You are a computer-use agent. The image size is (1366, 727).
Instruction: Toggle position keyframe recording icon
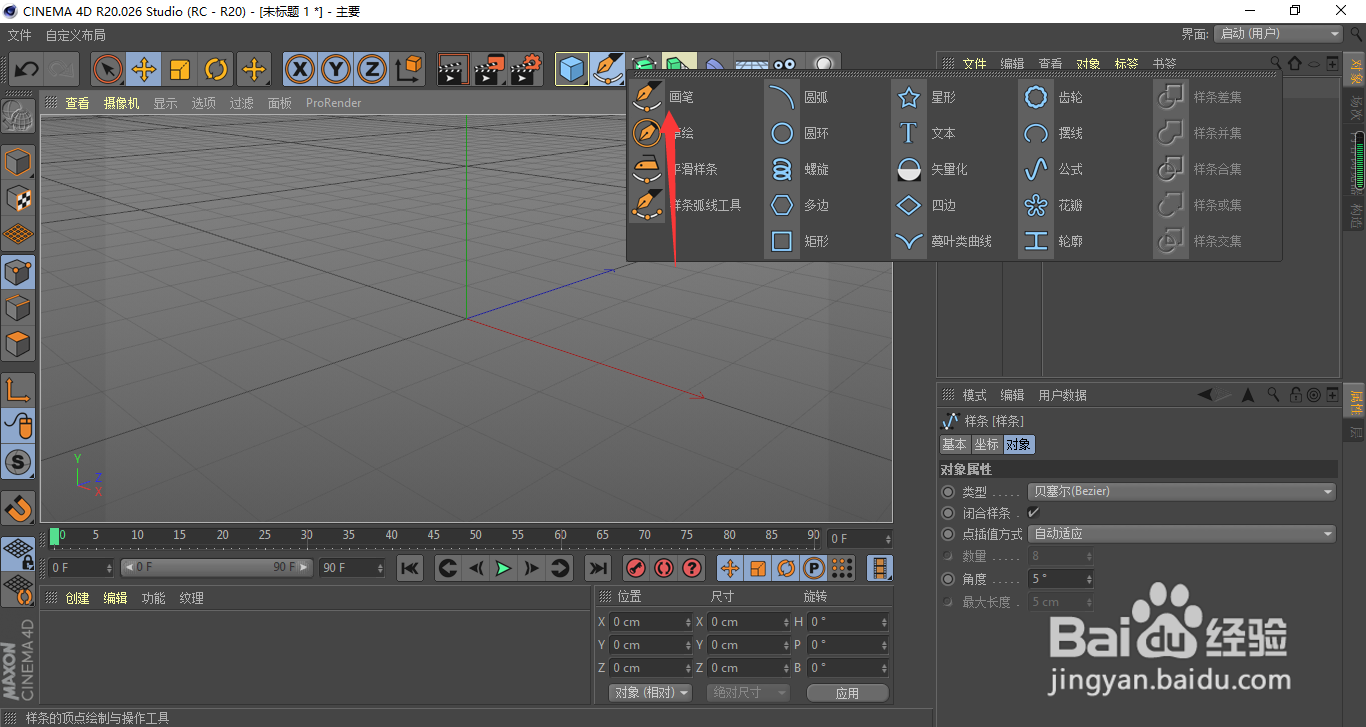click(730, 568)
